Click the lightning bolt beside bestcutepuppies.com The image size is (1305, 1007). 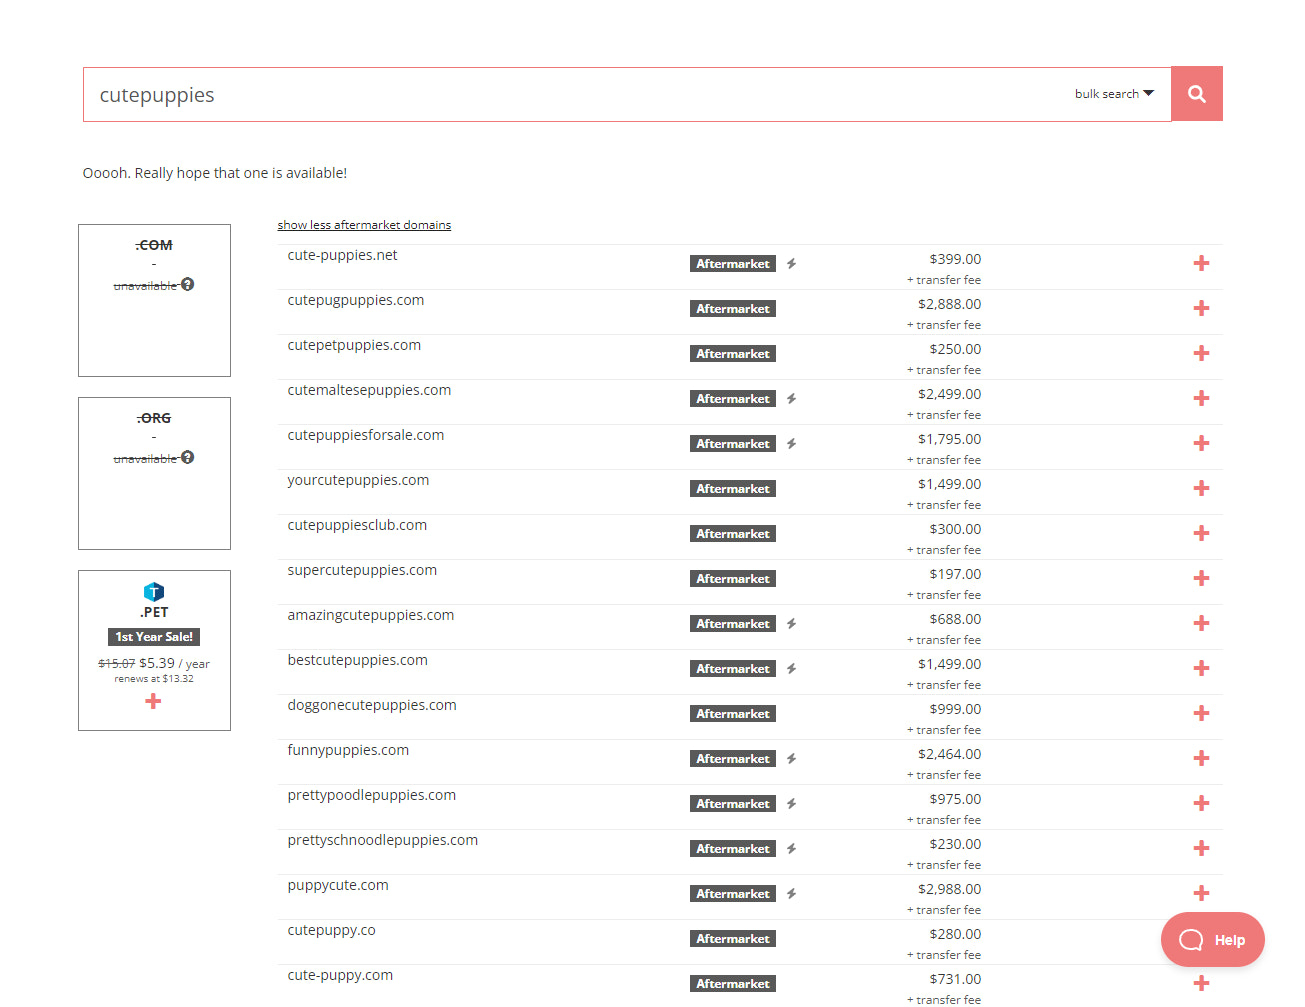pyautogui.click(x=791, y=668)
